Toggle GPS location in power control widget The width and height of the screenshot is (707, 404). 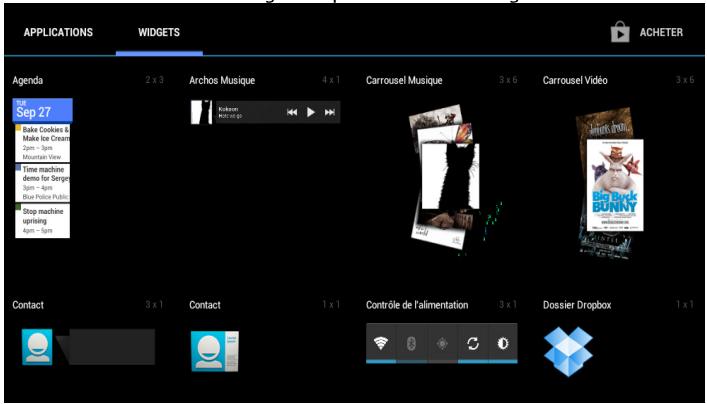point(442,344)
